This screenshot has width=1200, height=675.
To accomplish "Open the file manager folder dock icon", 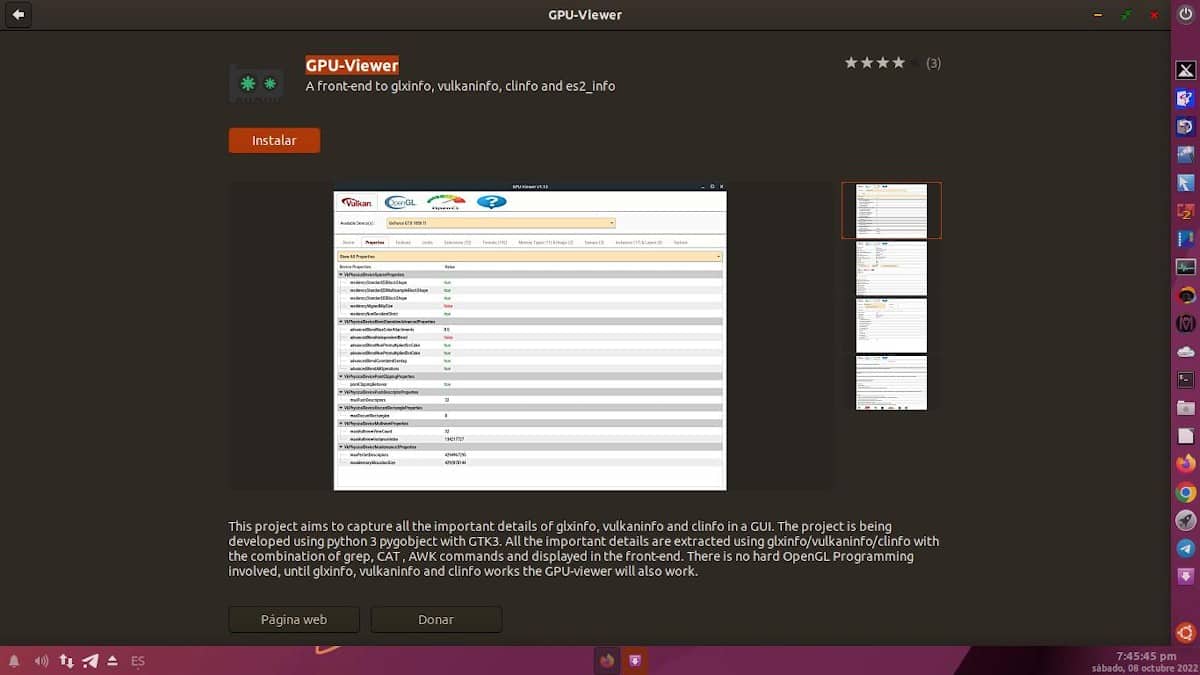I will pos(1186,408).
